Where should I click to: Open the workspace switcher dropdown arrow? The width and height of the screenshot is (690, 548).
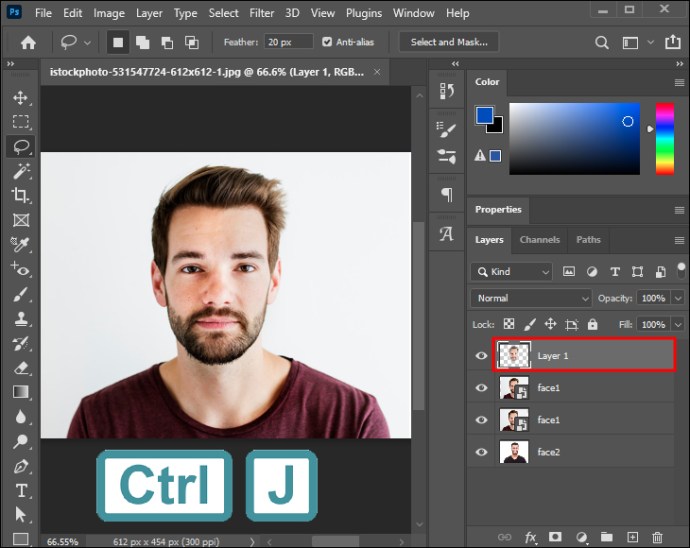tap(650, 42)
